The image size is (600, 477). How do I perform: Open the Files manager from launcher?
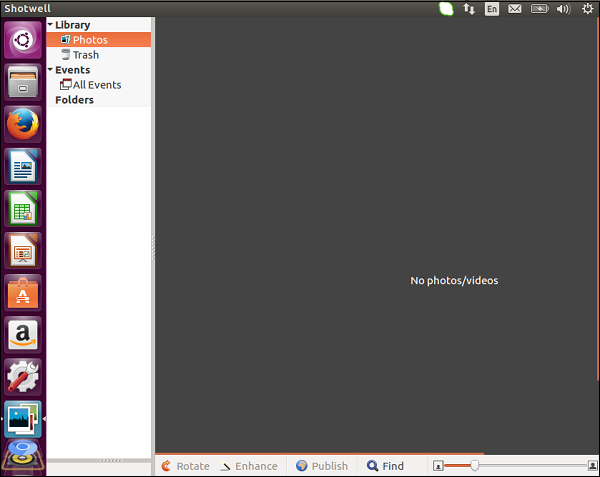(x=23, y=82)
